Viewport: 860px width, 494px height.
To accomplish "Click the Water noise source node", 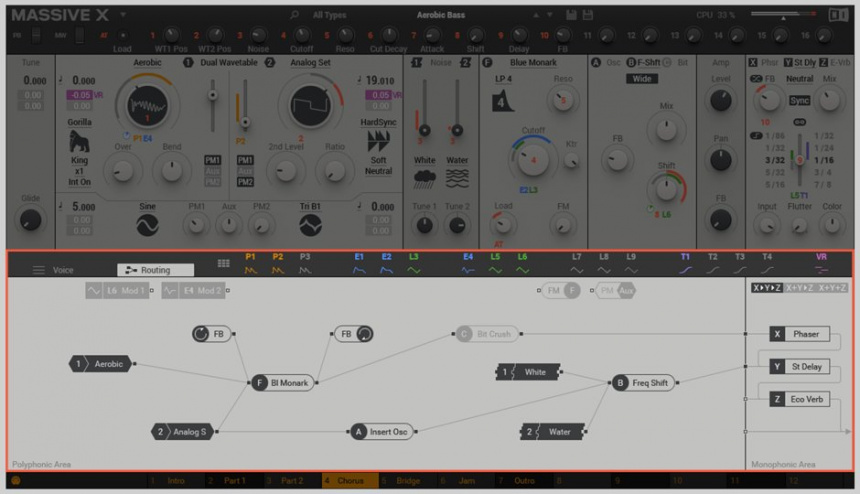I will (552, 432).
